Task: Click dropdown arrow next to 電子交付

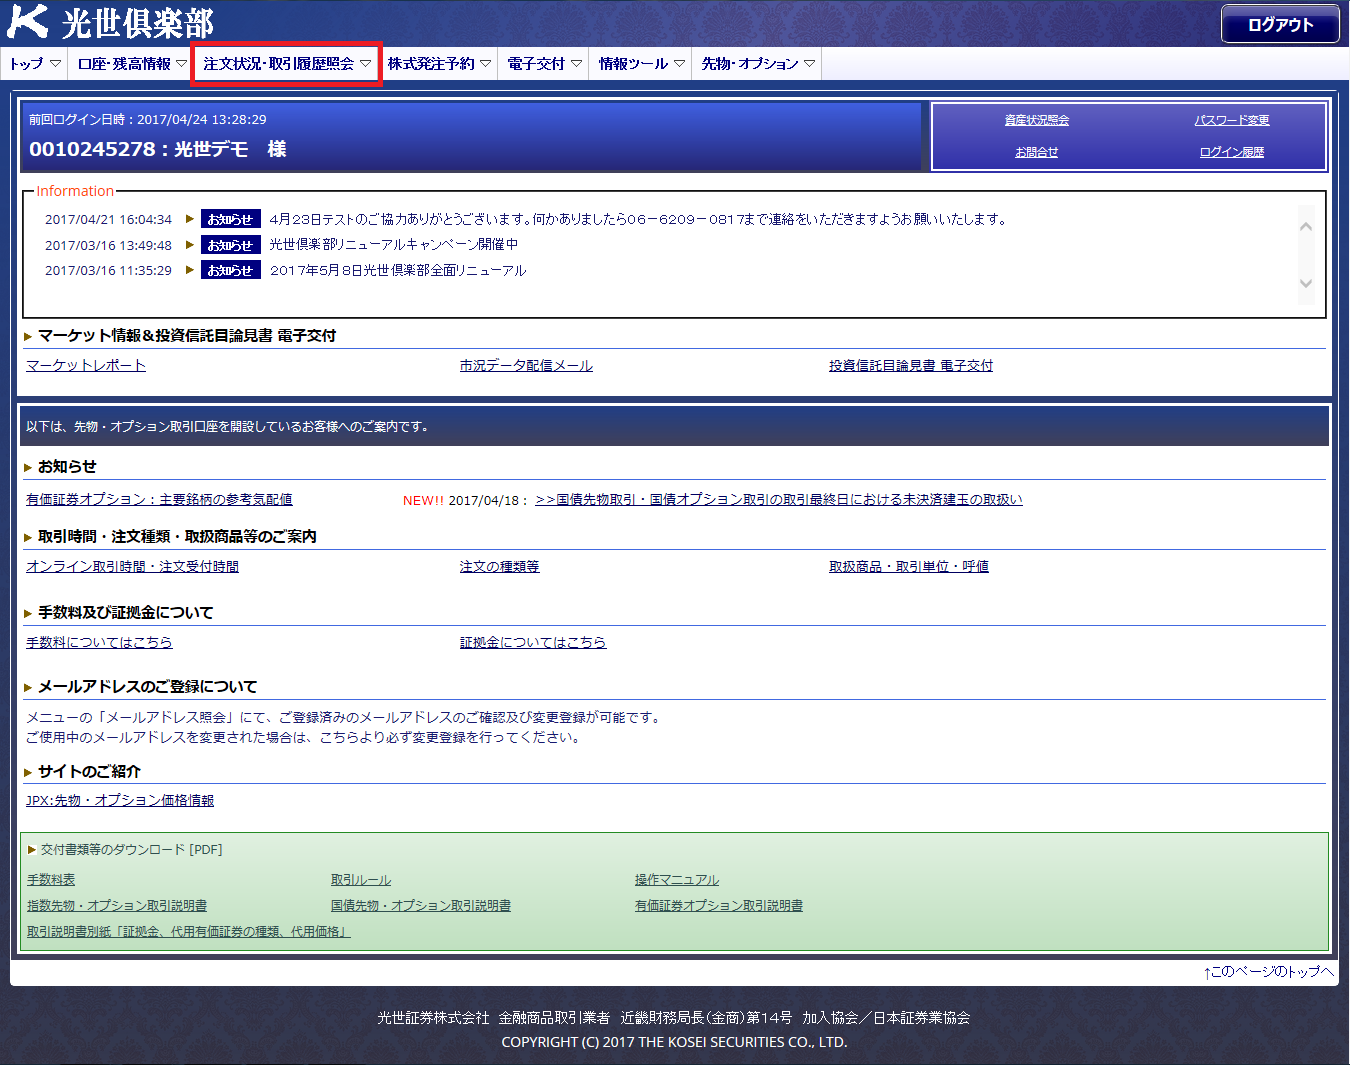Action: [576, 63]
